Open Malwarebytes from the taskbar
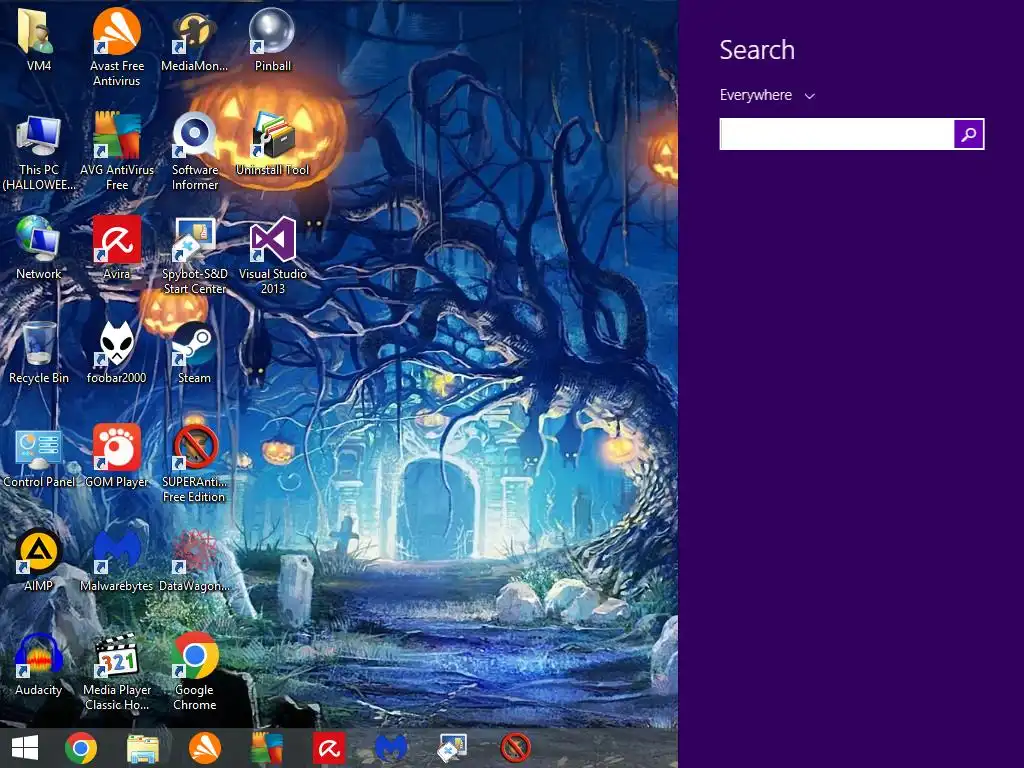The height and width of the screenshot is (768, 1024). [391, 748]
